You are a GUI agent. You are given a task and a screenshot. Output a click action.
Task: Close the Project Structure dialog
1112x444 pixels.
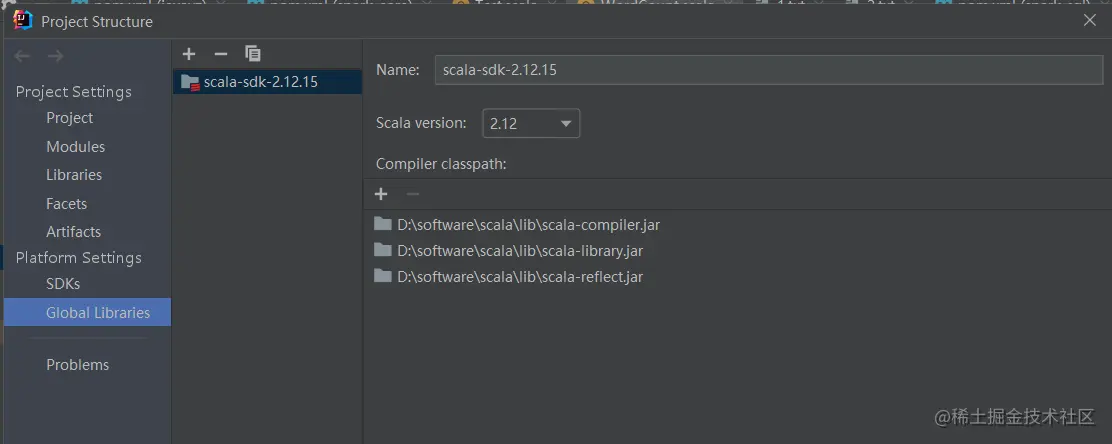coord(1090,21)
